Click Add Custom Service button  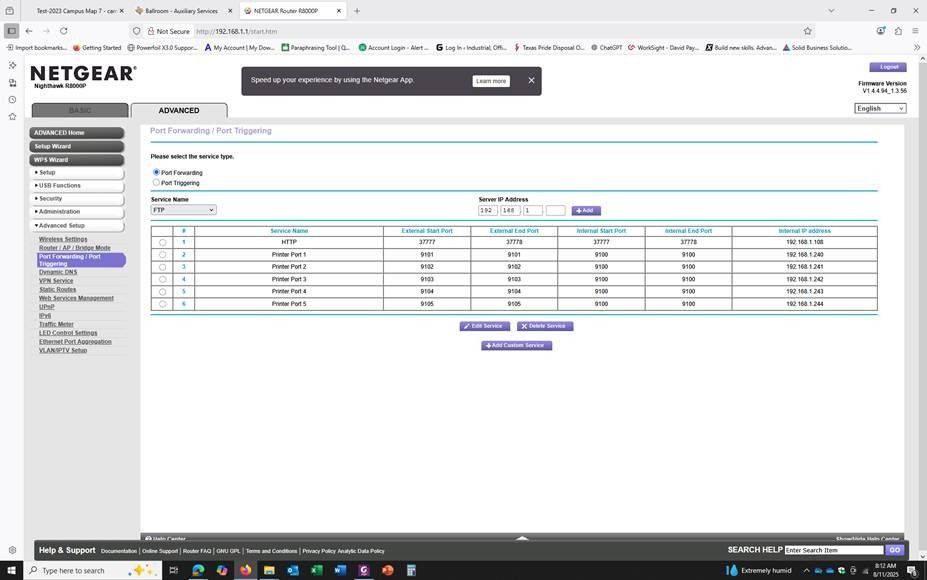tap(516, 345)
